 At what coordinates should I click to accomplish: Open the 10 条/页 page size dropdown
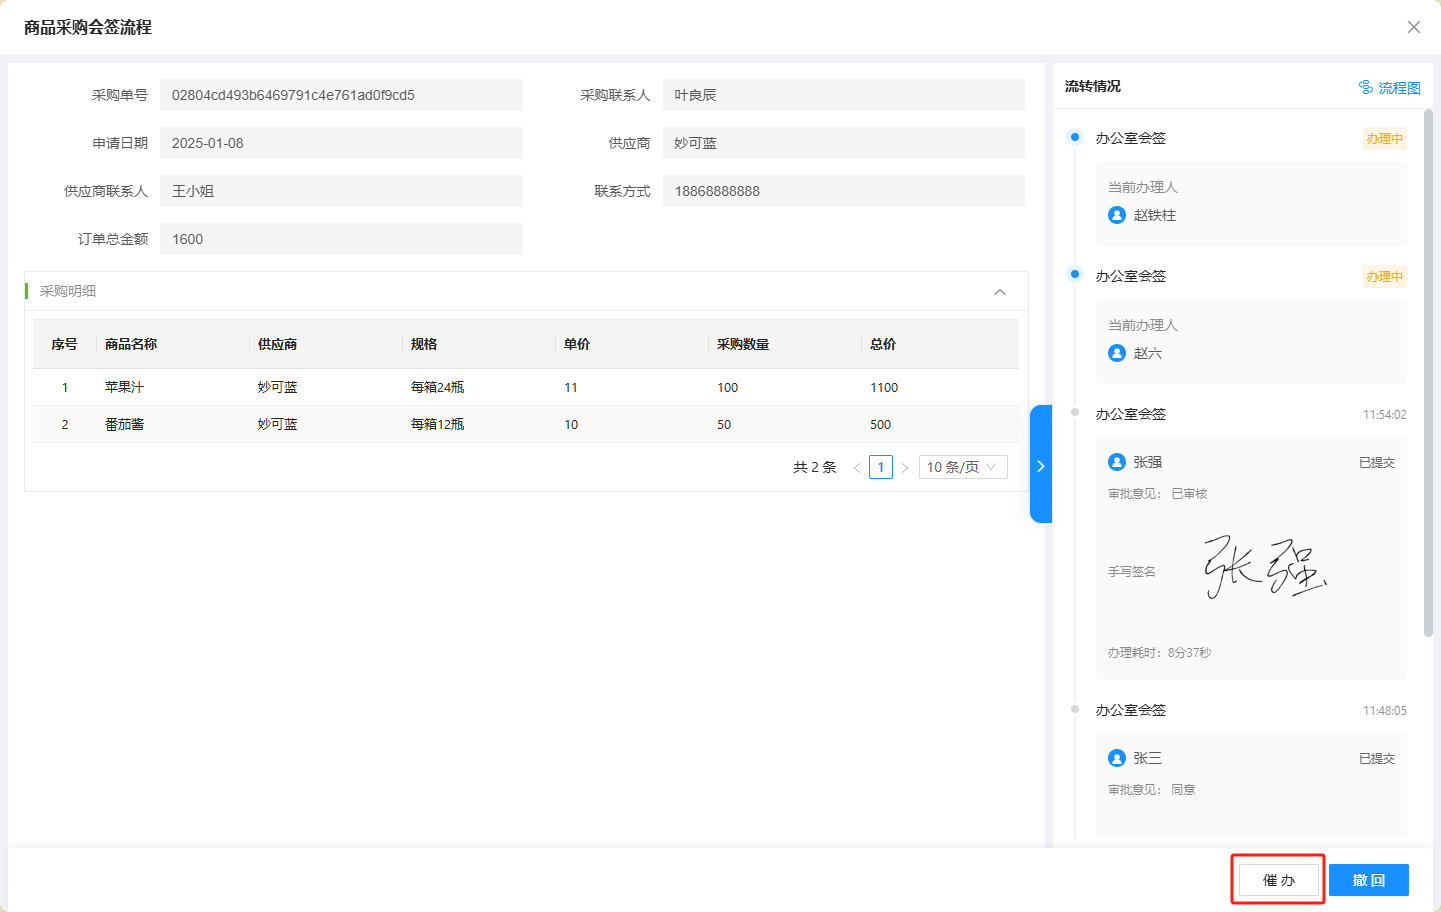click(962, 467)
